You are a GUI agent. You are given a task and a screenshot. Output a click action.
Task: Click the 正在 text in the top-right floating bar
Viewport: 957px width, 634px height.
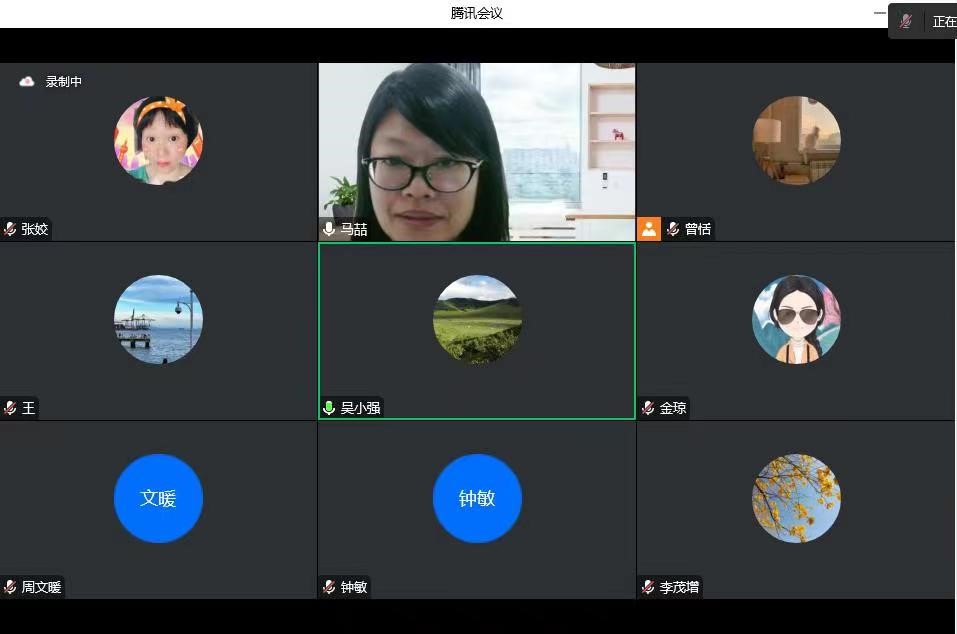pyautogui.click(x=944, y=21)
